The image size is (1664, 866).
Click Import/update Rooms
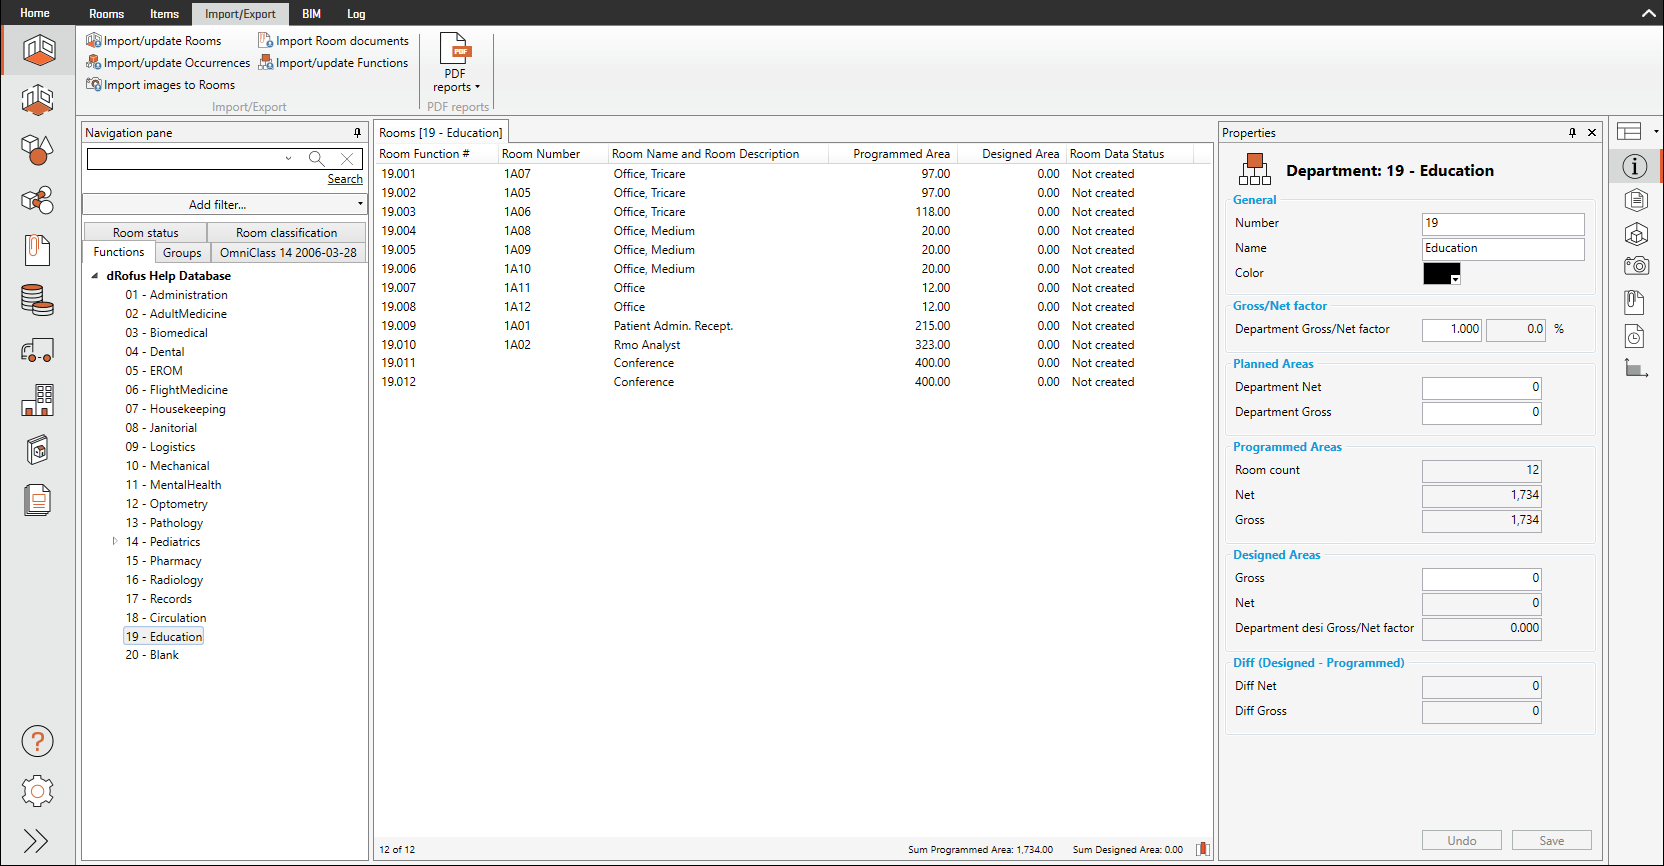click(x=154, y=41)
